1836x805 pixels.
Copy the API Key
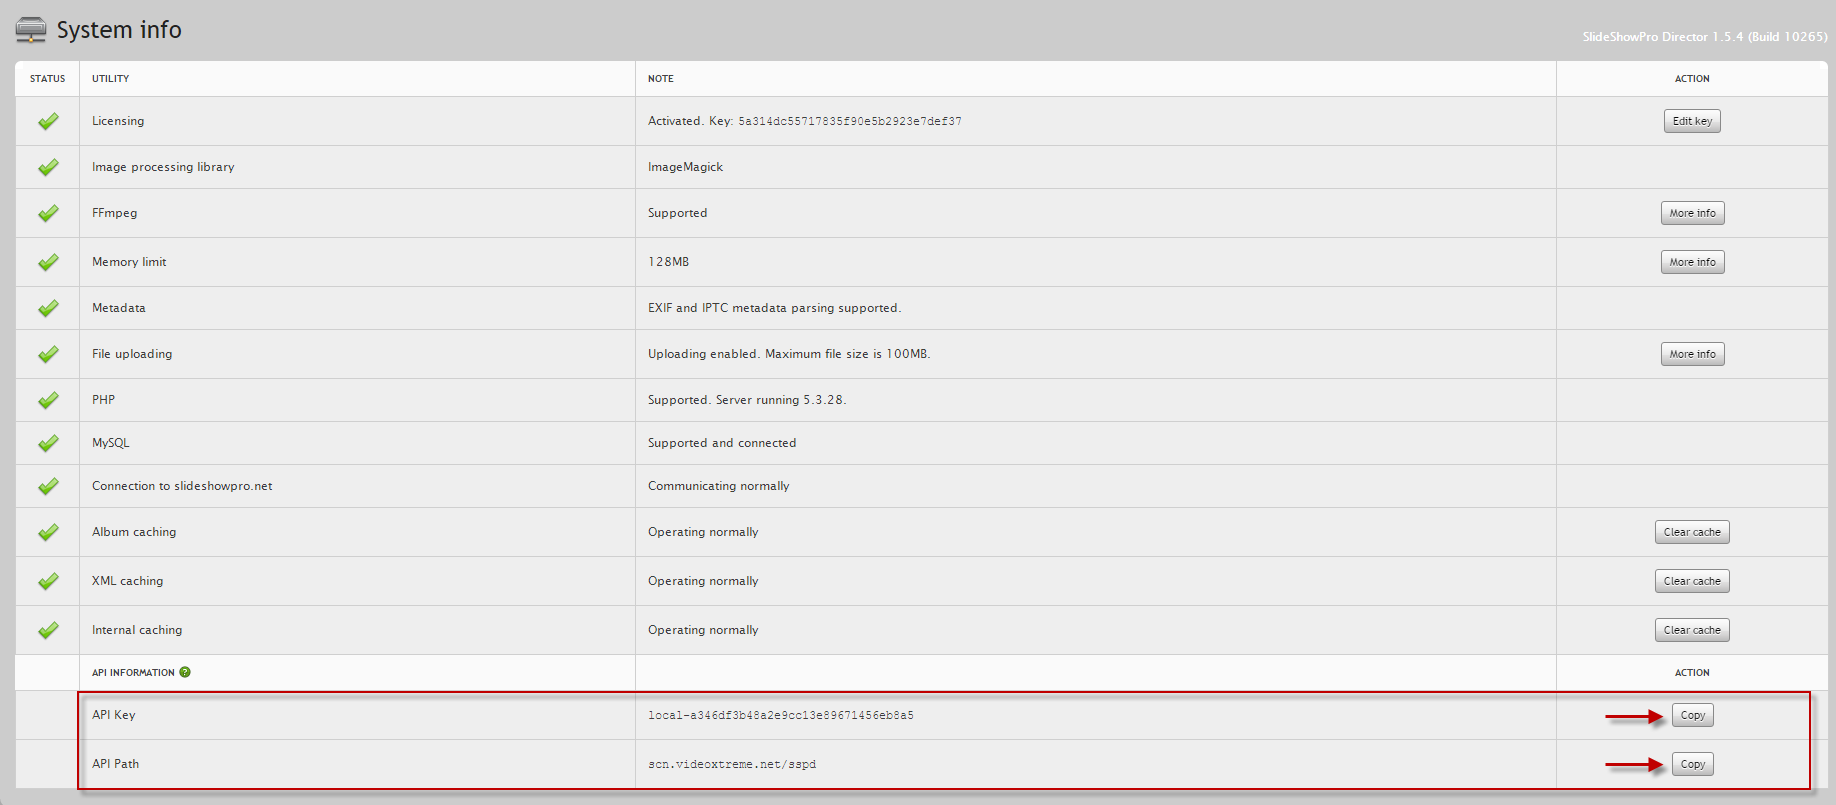coord(1692,715)
